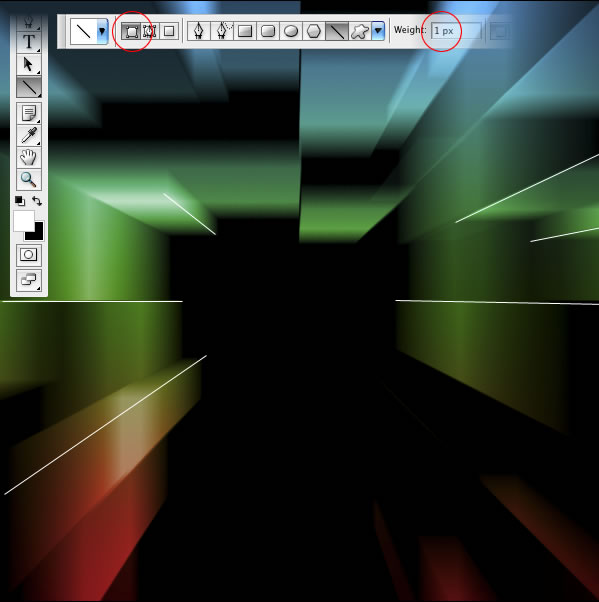599x602 pixels.
Task: Choose the Custom Shape tool
Action: coord(360,31)
